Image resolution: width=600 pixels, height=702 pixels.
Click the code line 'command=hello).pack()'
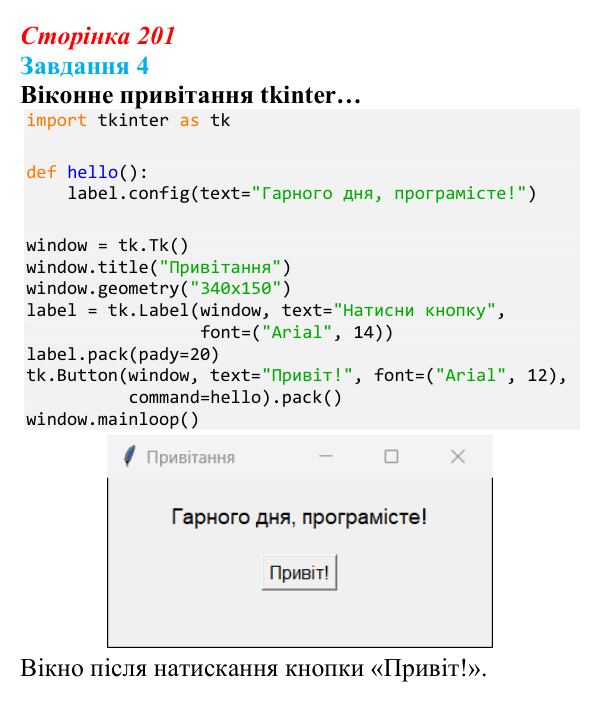pos(235,397)
